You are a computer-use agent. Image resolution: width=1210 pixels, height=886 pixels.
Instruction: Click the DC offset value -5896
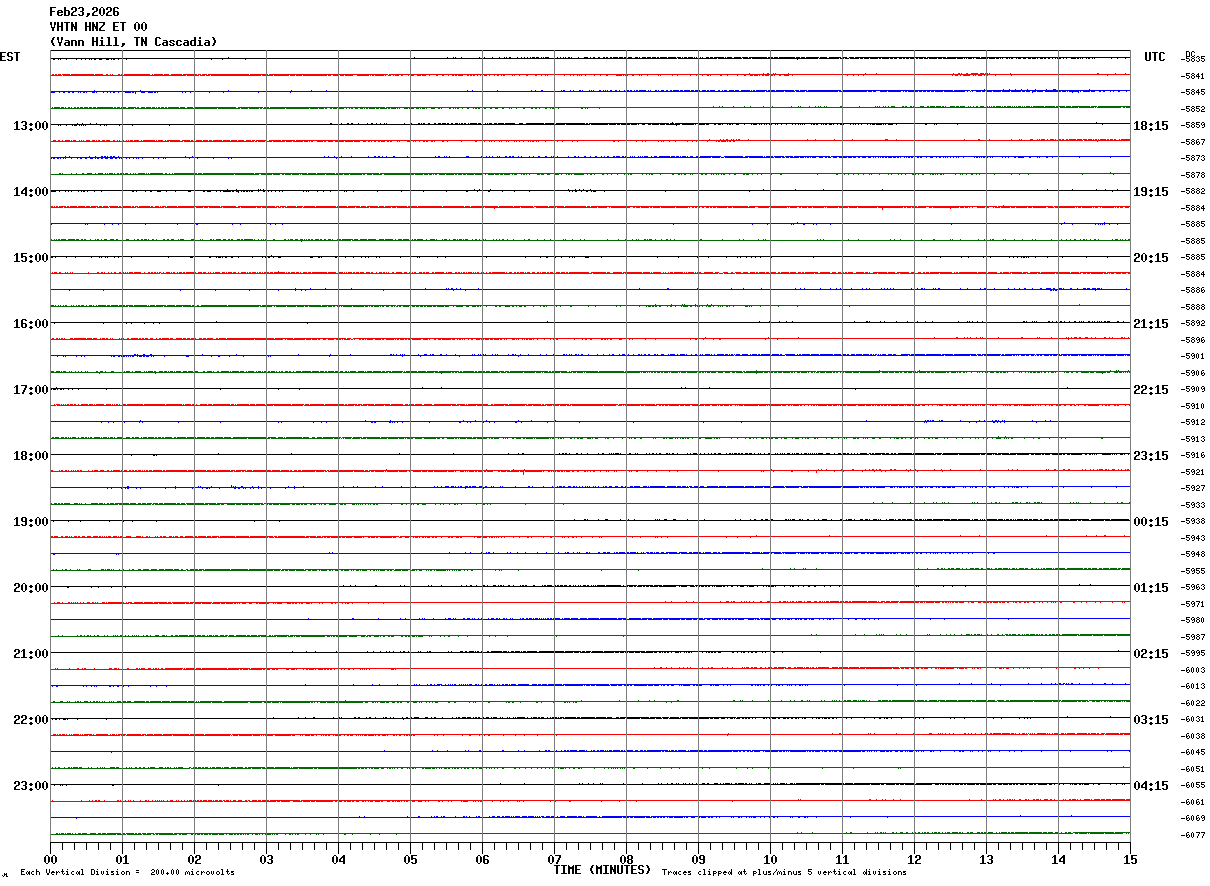coord(1193,340)
